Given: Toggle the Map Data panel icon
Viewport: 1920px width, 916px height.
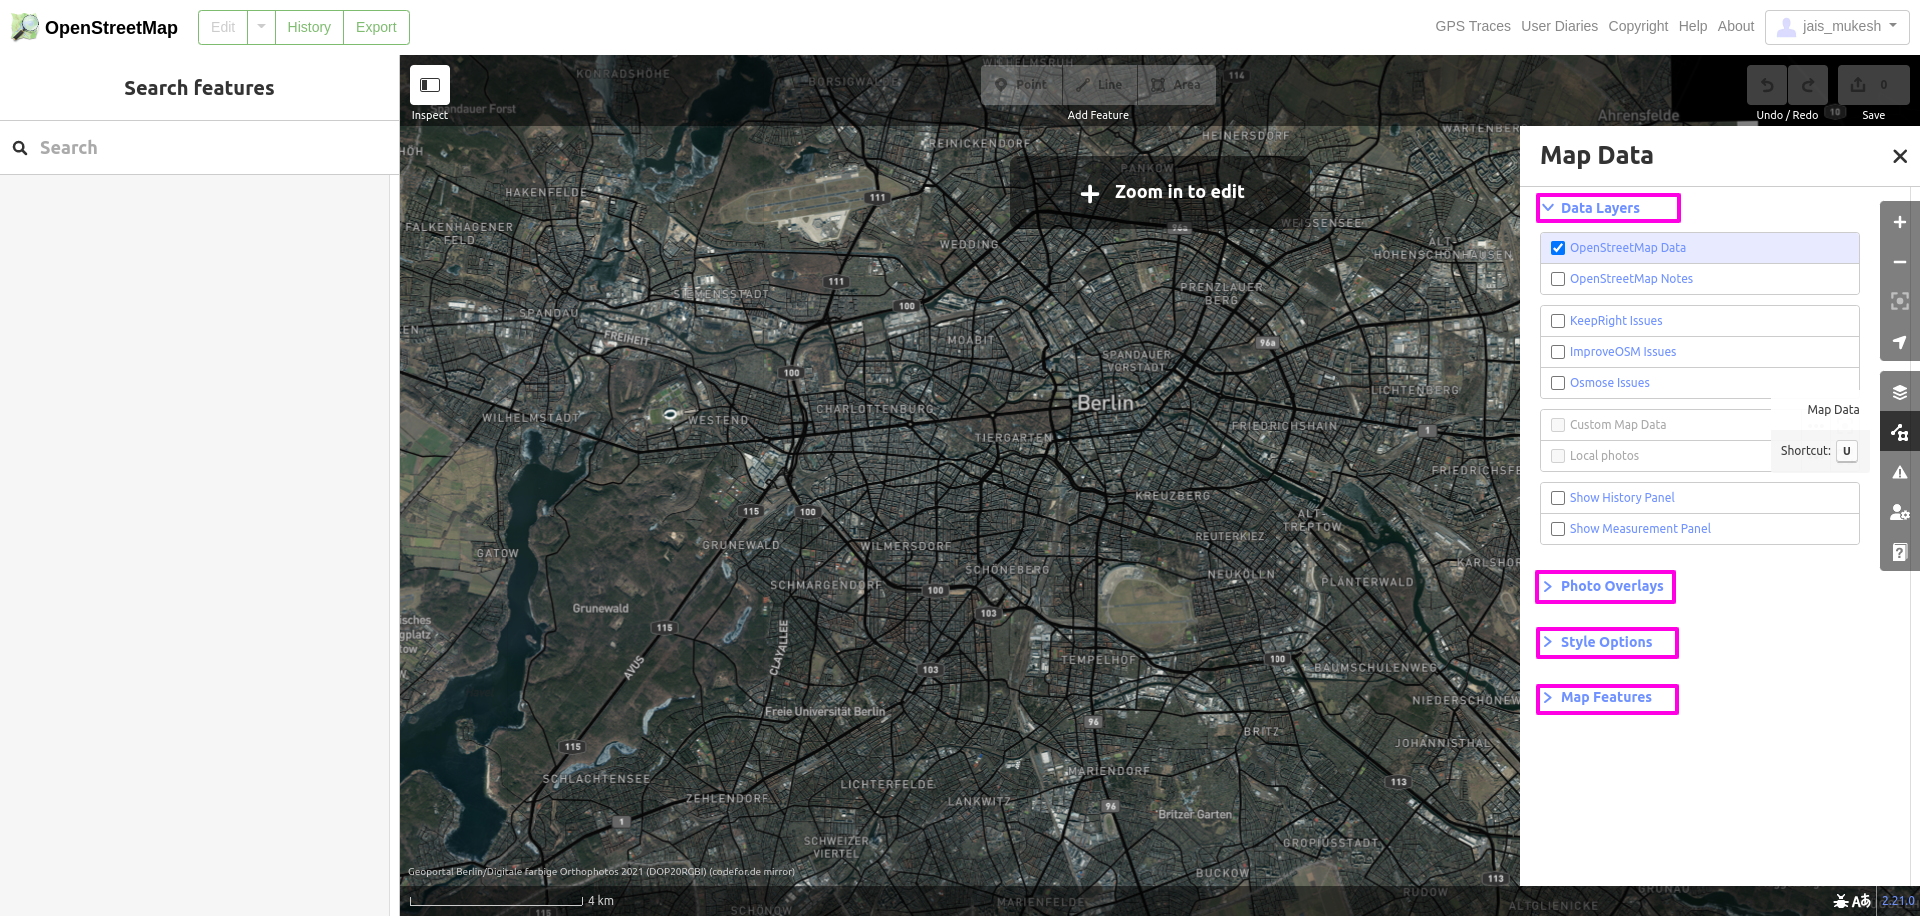Looking at the screenshot, I should pos(1900,432).
